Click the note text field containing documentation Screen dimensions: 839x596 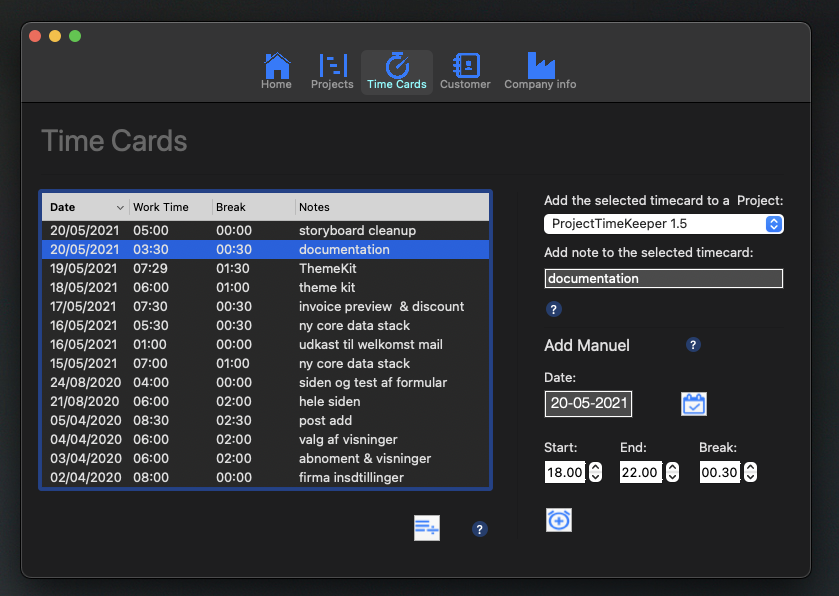663,279
